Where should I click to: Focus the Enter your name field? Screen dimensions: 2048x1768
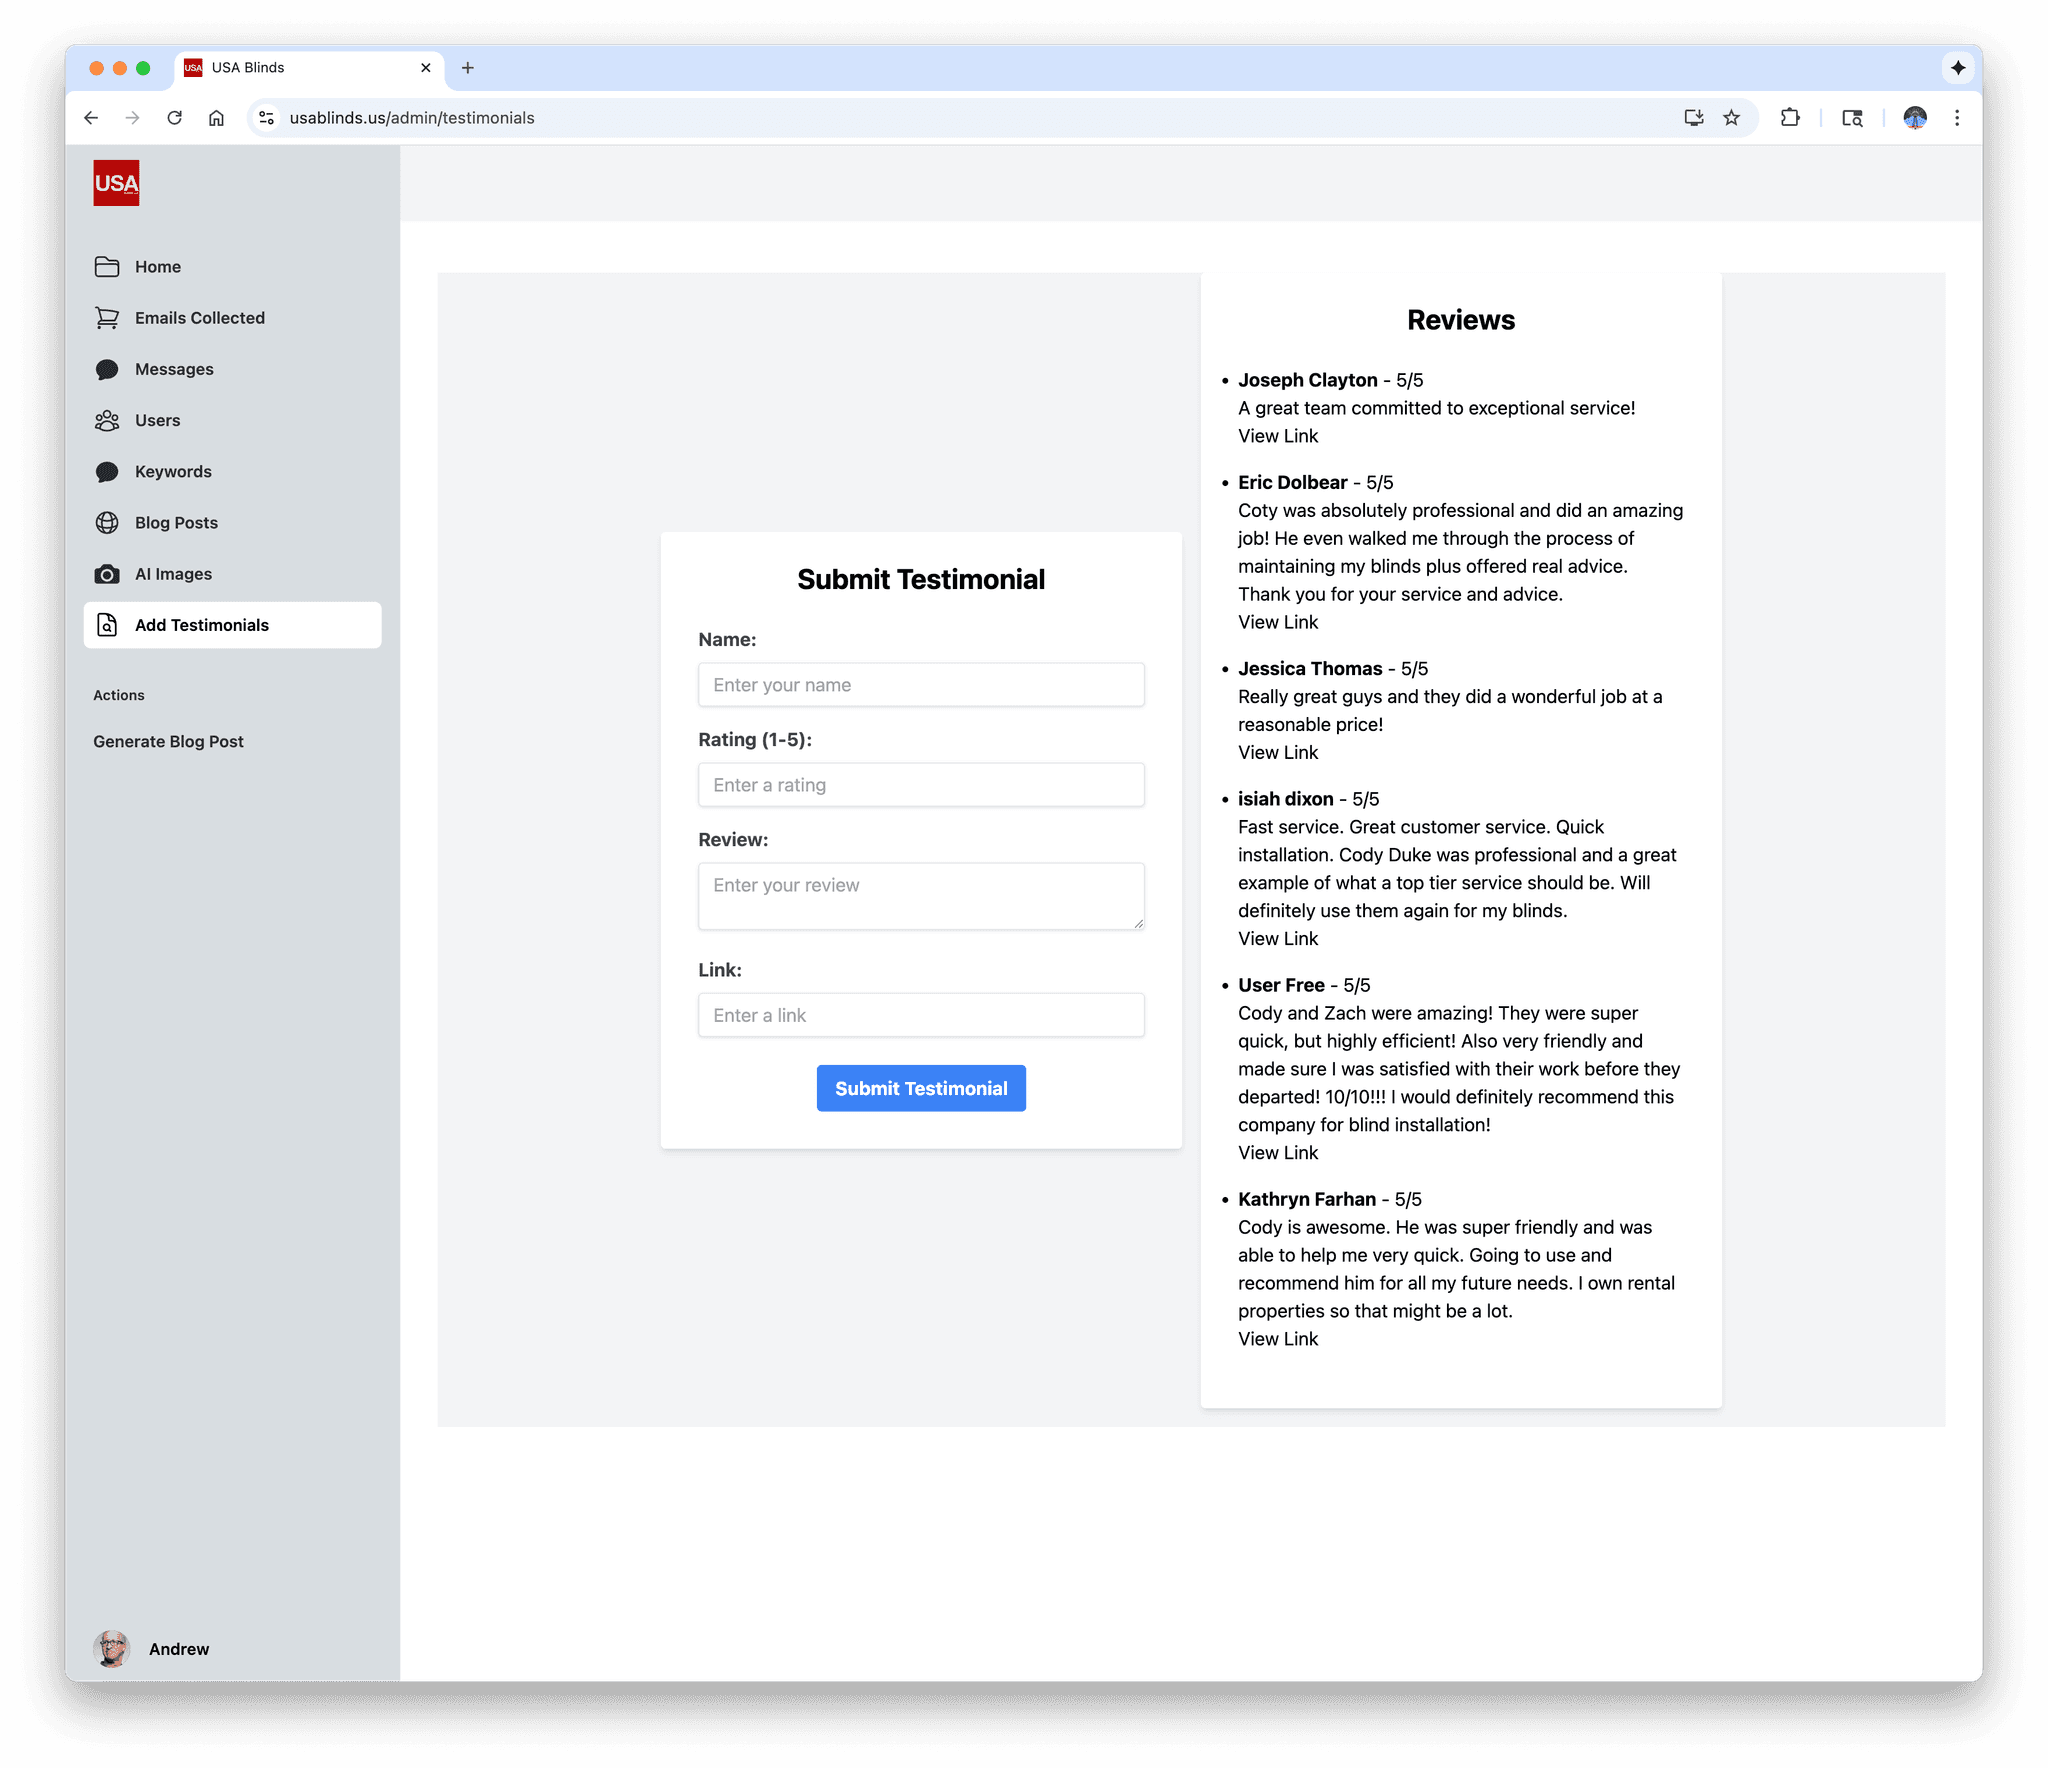point(920,685)
